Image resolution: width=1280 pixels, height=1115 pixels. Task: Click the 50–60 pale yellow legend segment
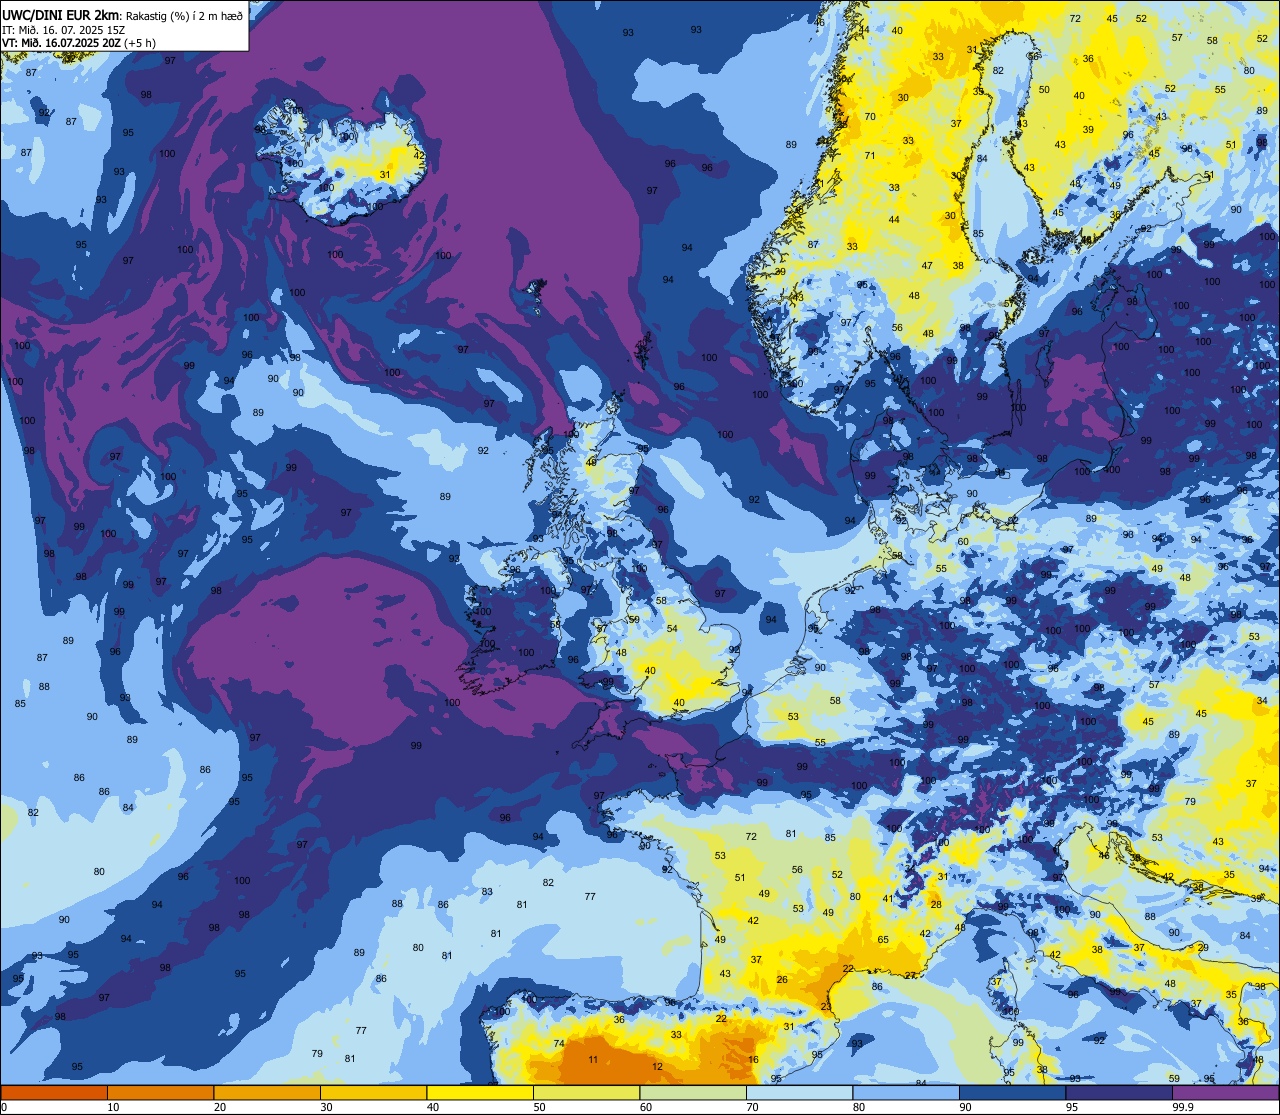point(586,1092)
